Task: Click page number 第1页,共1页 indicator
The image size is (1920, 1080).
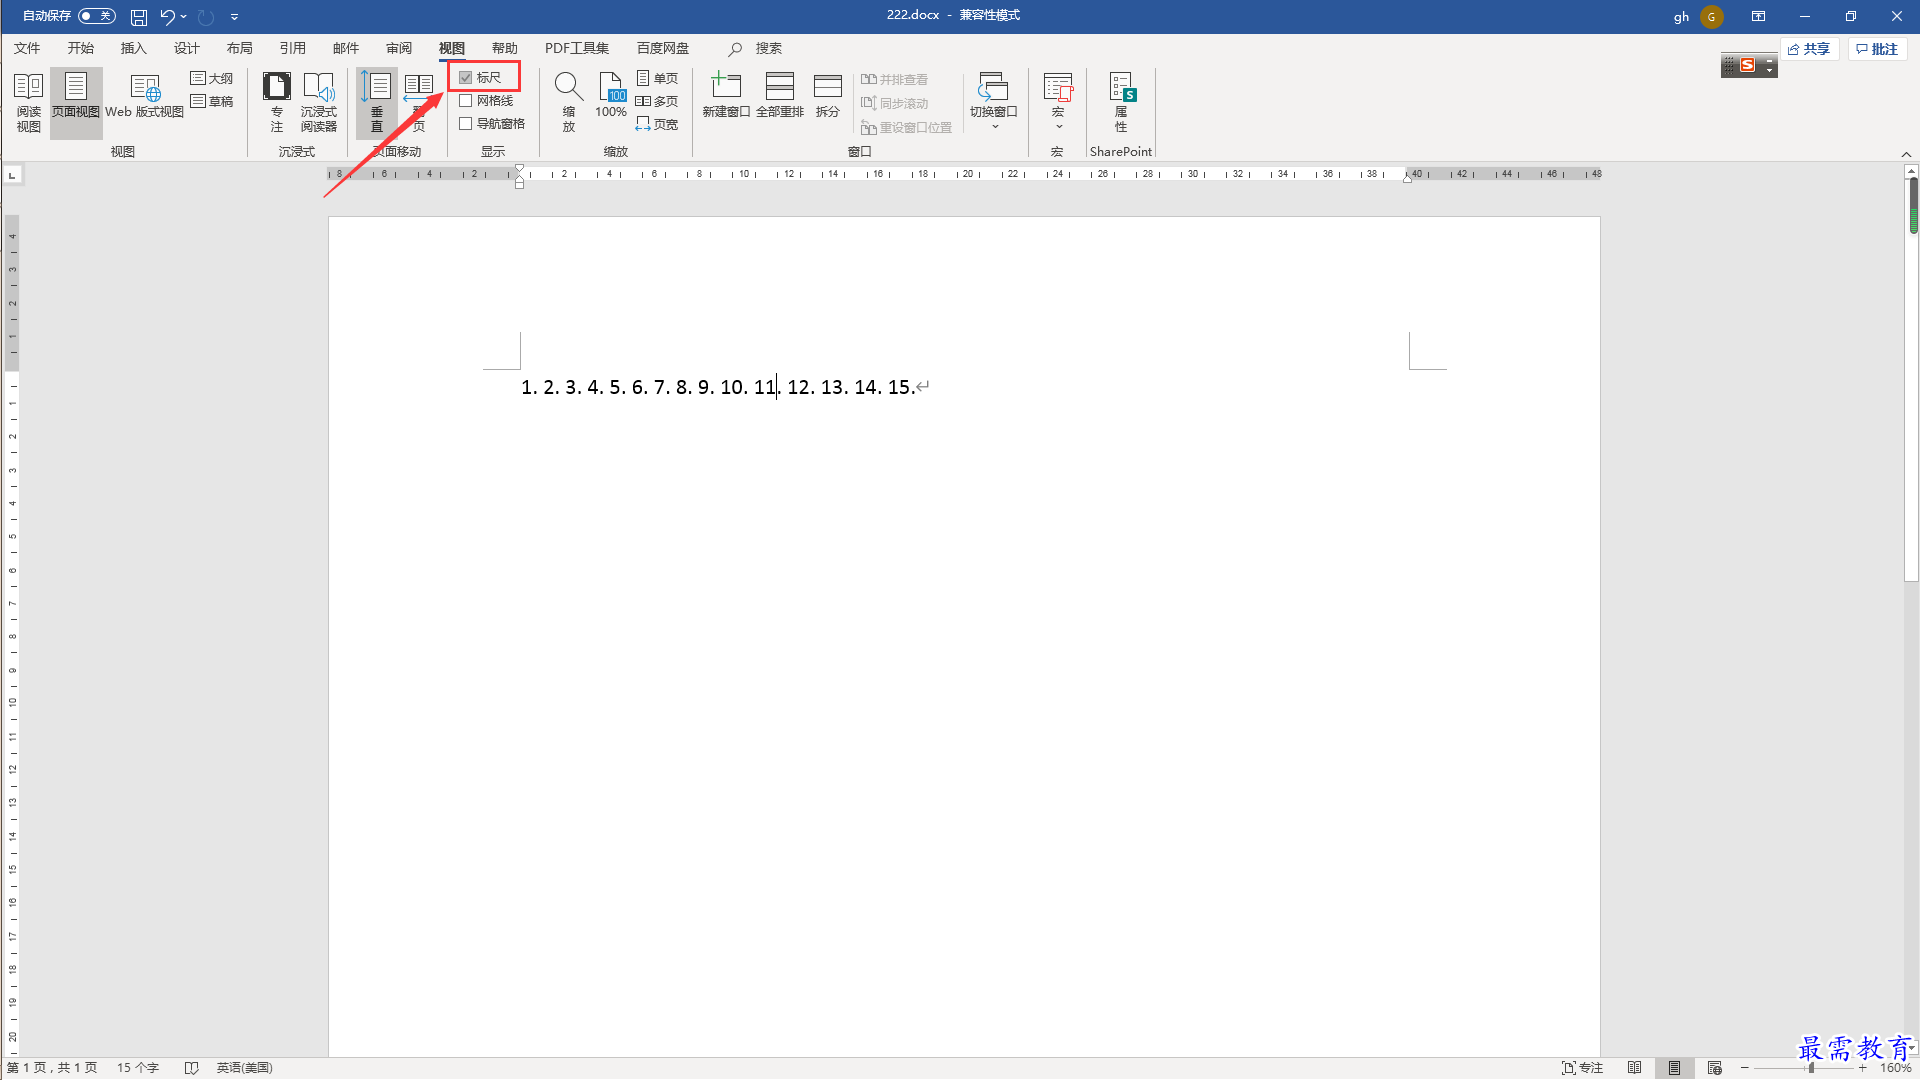Action: pyautogui.click(x=52, y=1068)
